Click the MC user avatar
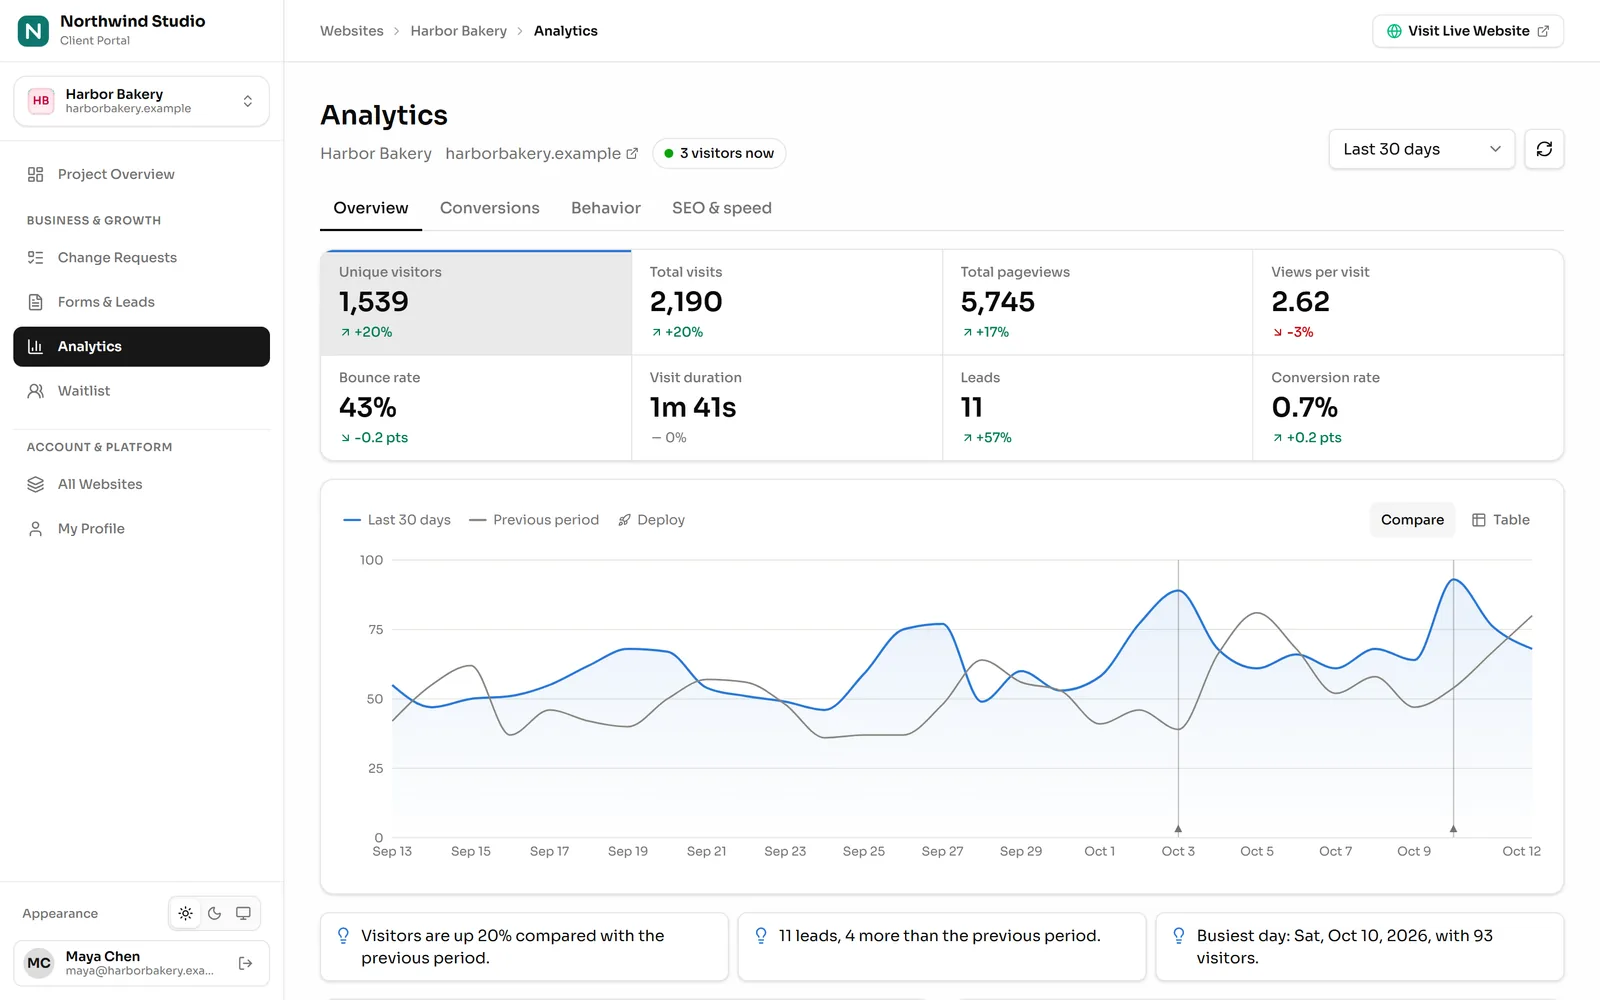Image resolution: width=1600 pixels, height=1000 pixels. [39, 963]
